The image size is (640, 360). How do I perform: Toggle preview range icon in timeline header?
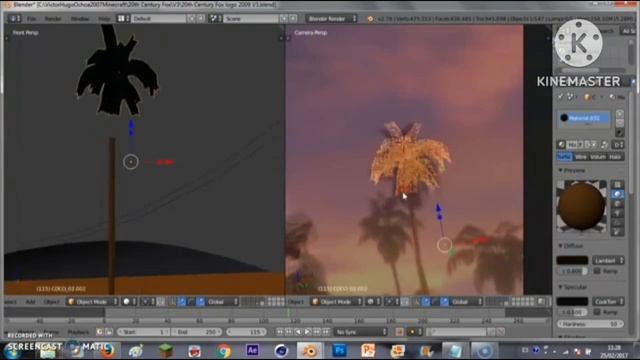[x=100, y=332]
